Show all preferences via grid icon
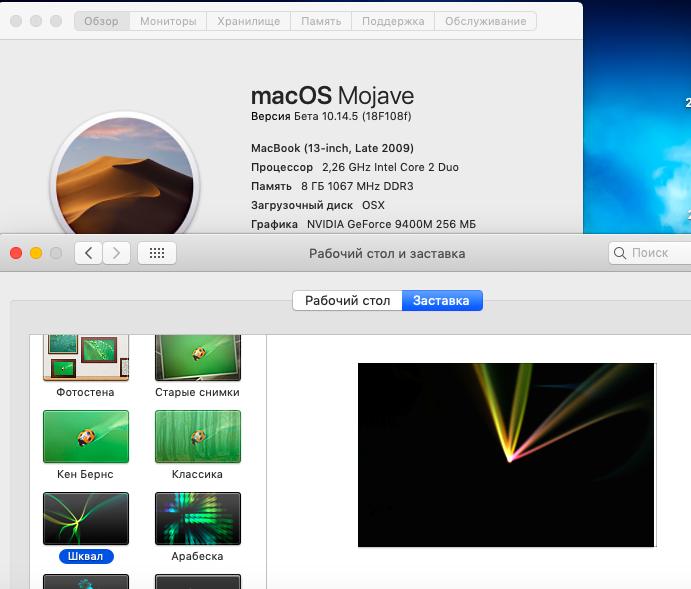Screen dimensions: 691x589 pyautogui.click(x=157, y=253)
